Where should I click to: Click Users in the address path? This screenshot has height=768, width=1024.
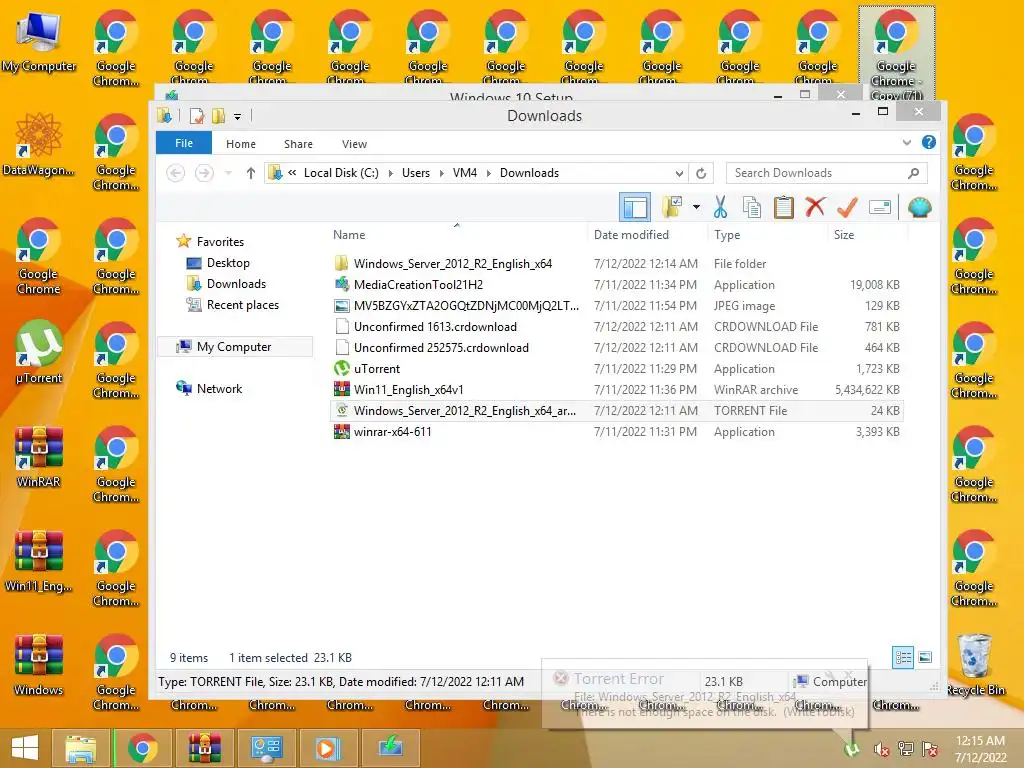pyautogui.click(x=416, y=173)
